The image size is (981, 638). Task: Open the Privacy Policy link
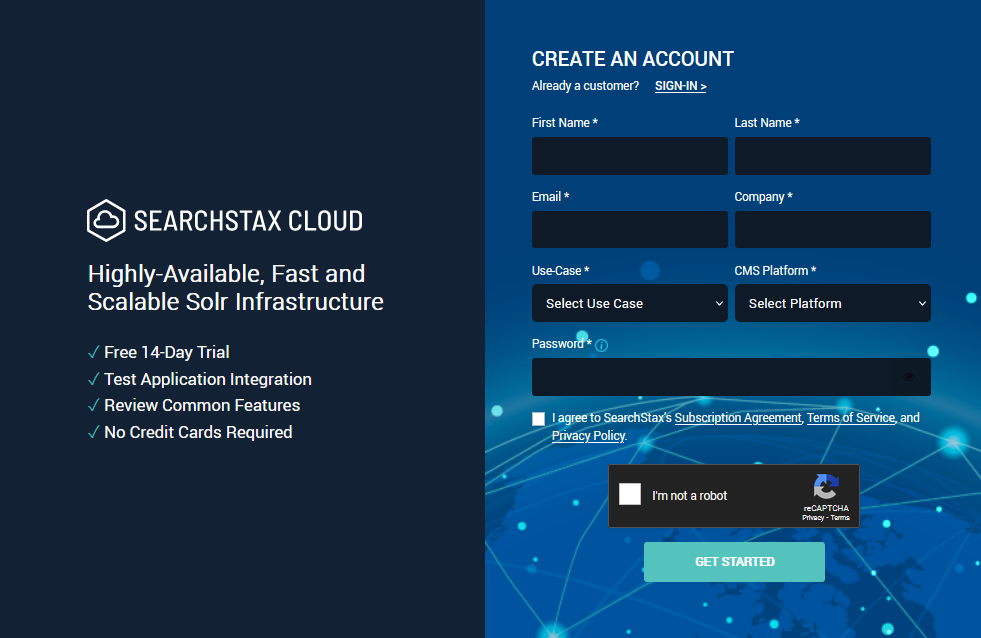click(588, 436)
